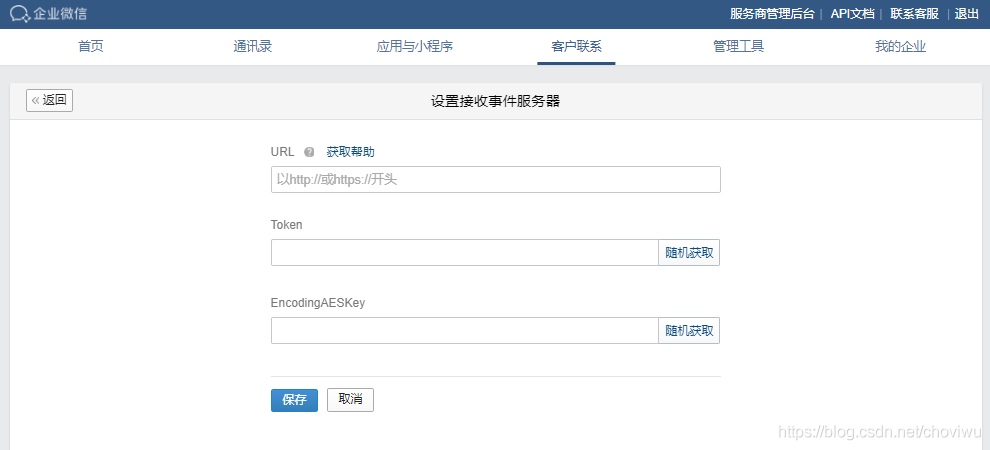Switch to 我的企业 tab
Viewport: 990px width, 450px height.
coord(900,47)
